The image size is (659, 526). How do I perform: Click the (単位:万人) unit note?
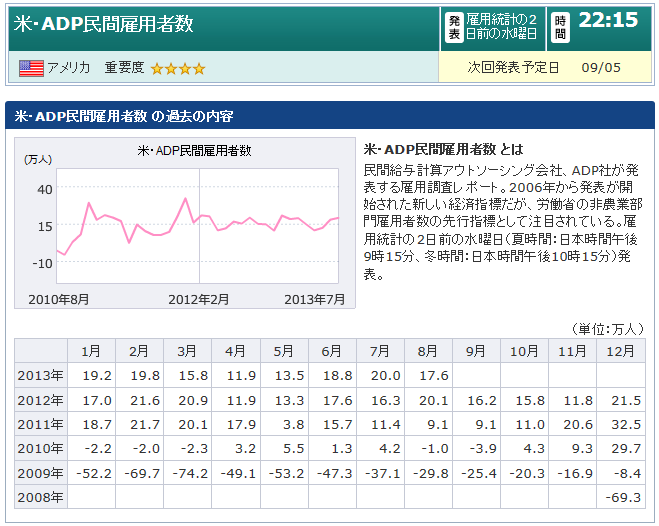coord(608,329)
